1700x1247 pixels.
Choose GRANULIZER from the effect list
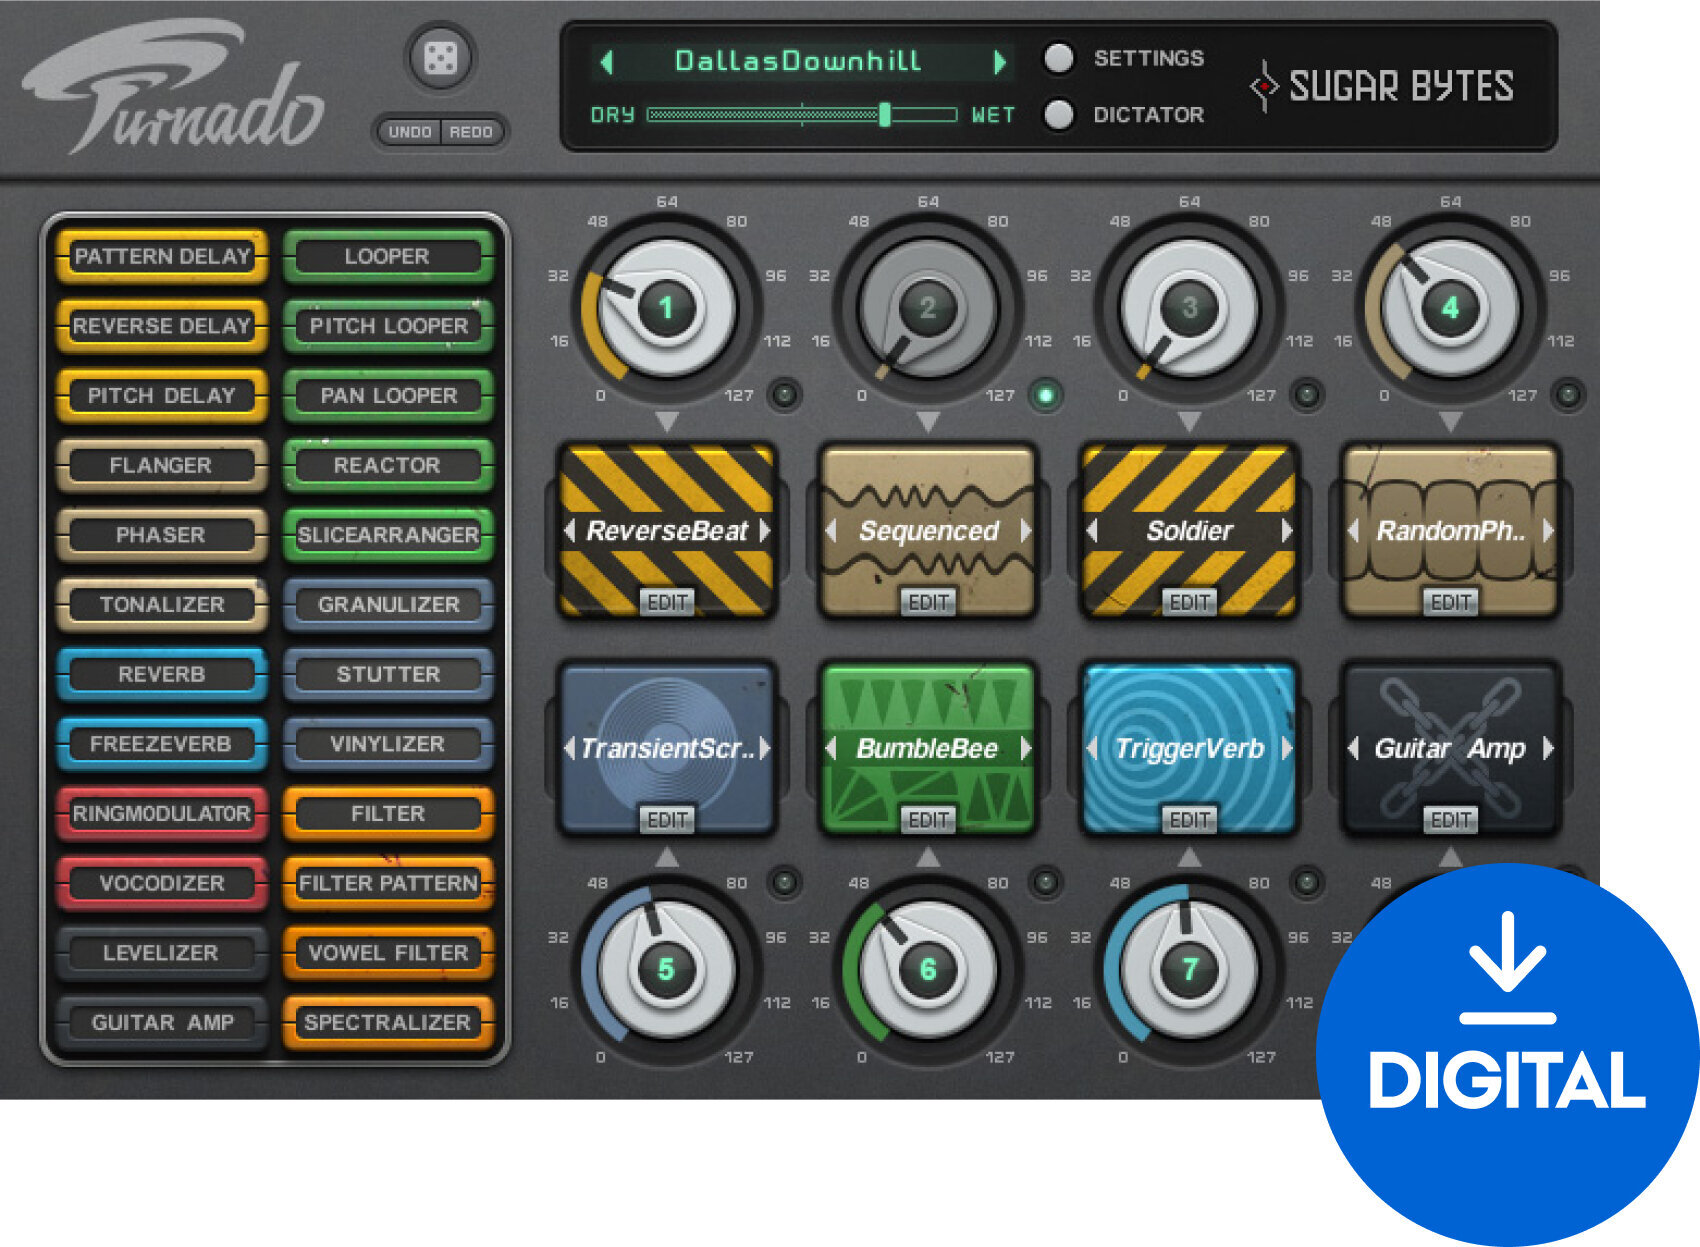pyautogui.click(x=388, y=604)
